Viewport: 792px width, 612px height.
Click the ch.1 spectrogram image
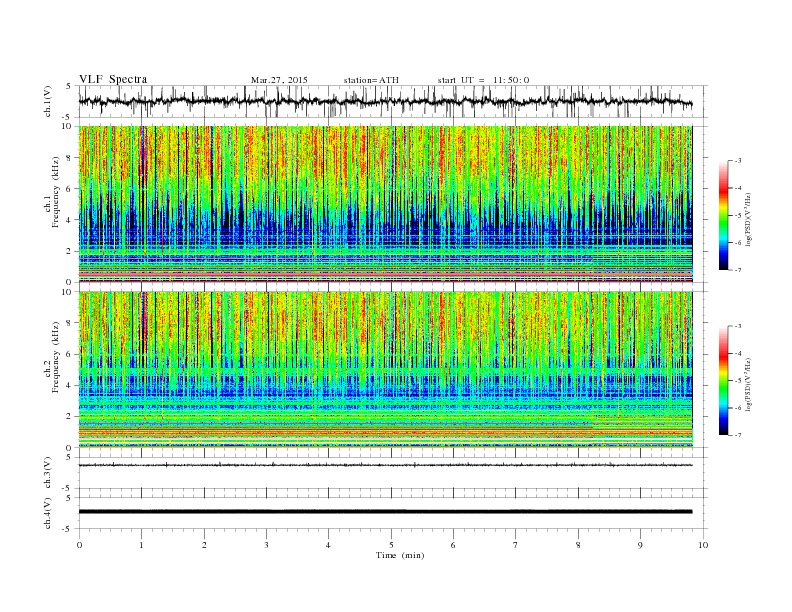(x=385, y=204)
